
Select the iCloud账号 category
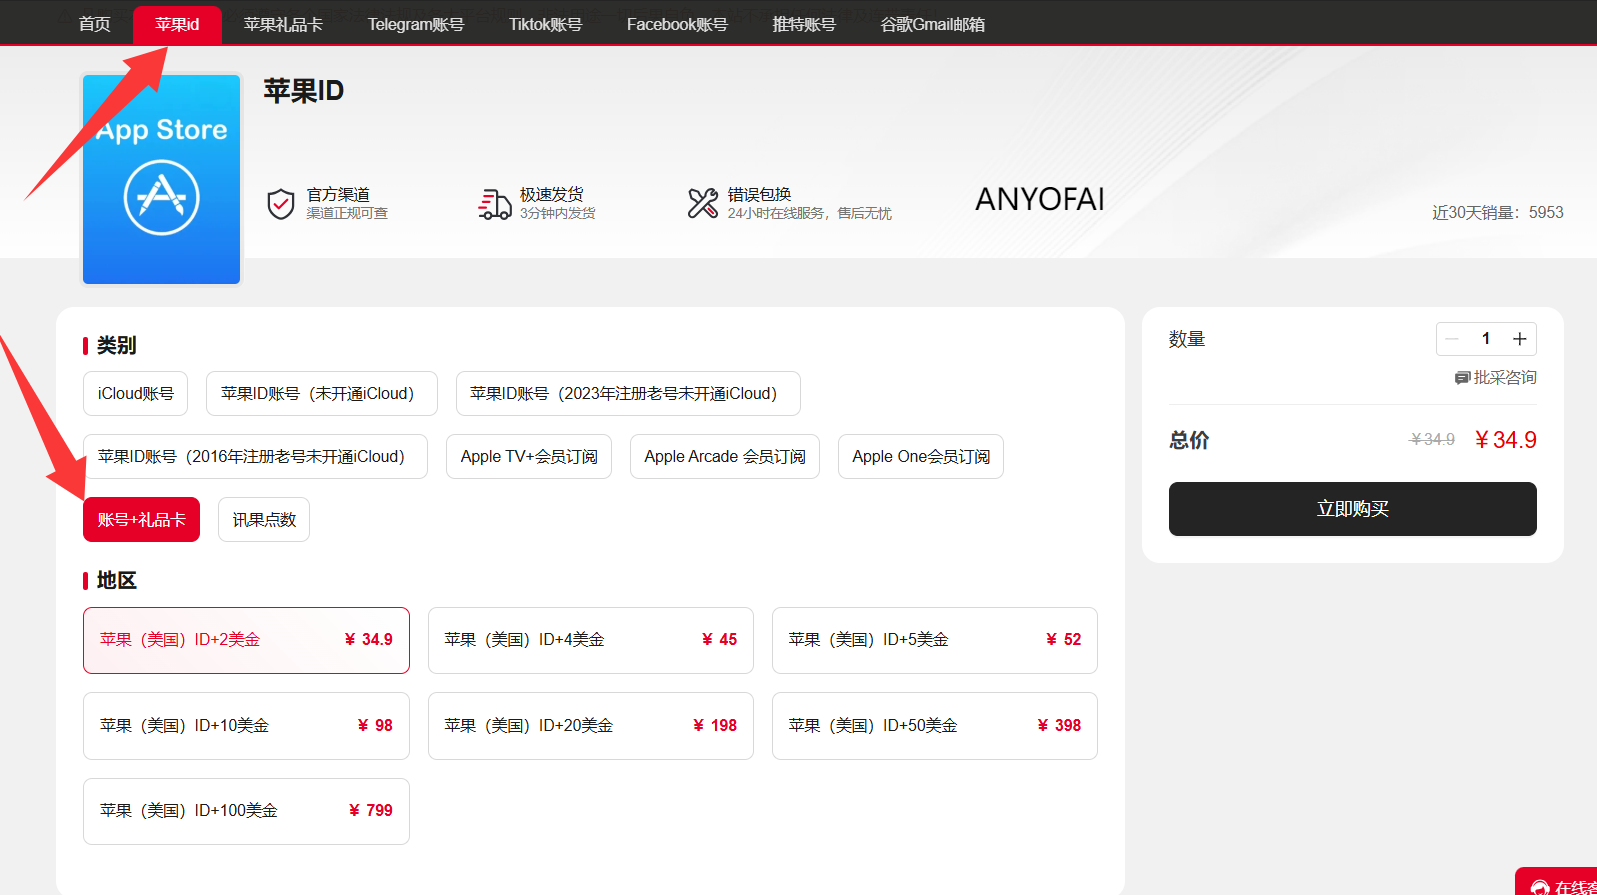coord(135,393)
